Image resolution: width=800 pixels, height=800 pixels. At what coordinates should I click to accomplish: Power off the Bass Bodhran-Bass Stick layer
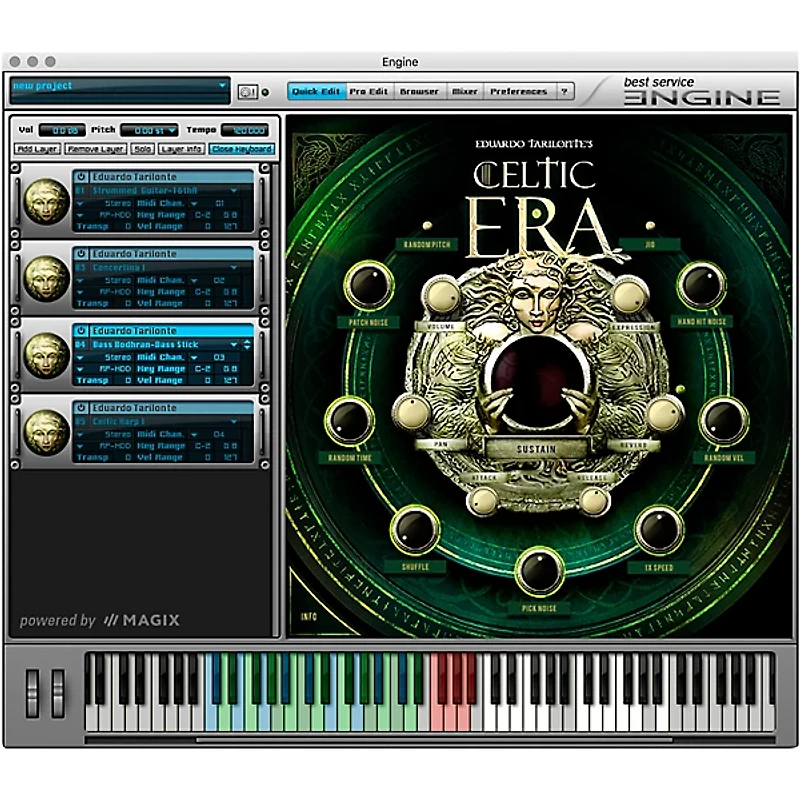tap(82, 330)
